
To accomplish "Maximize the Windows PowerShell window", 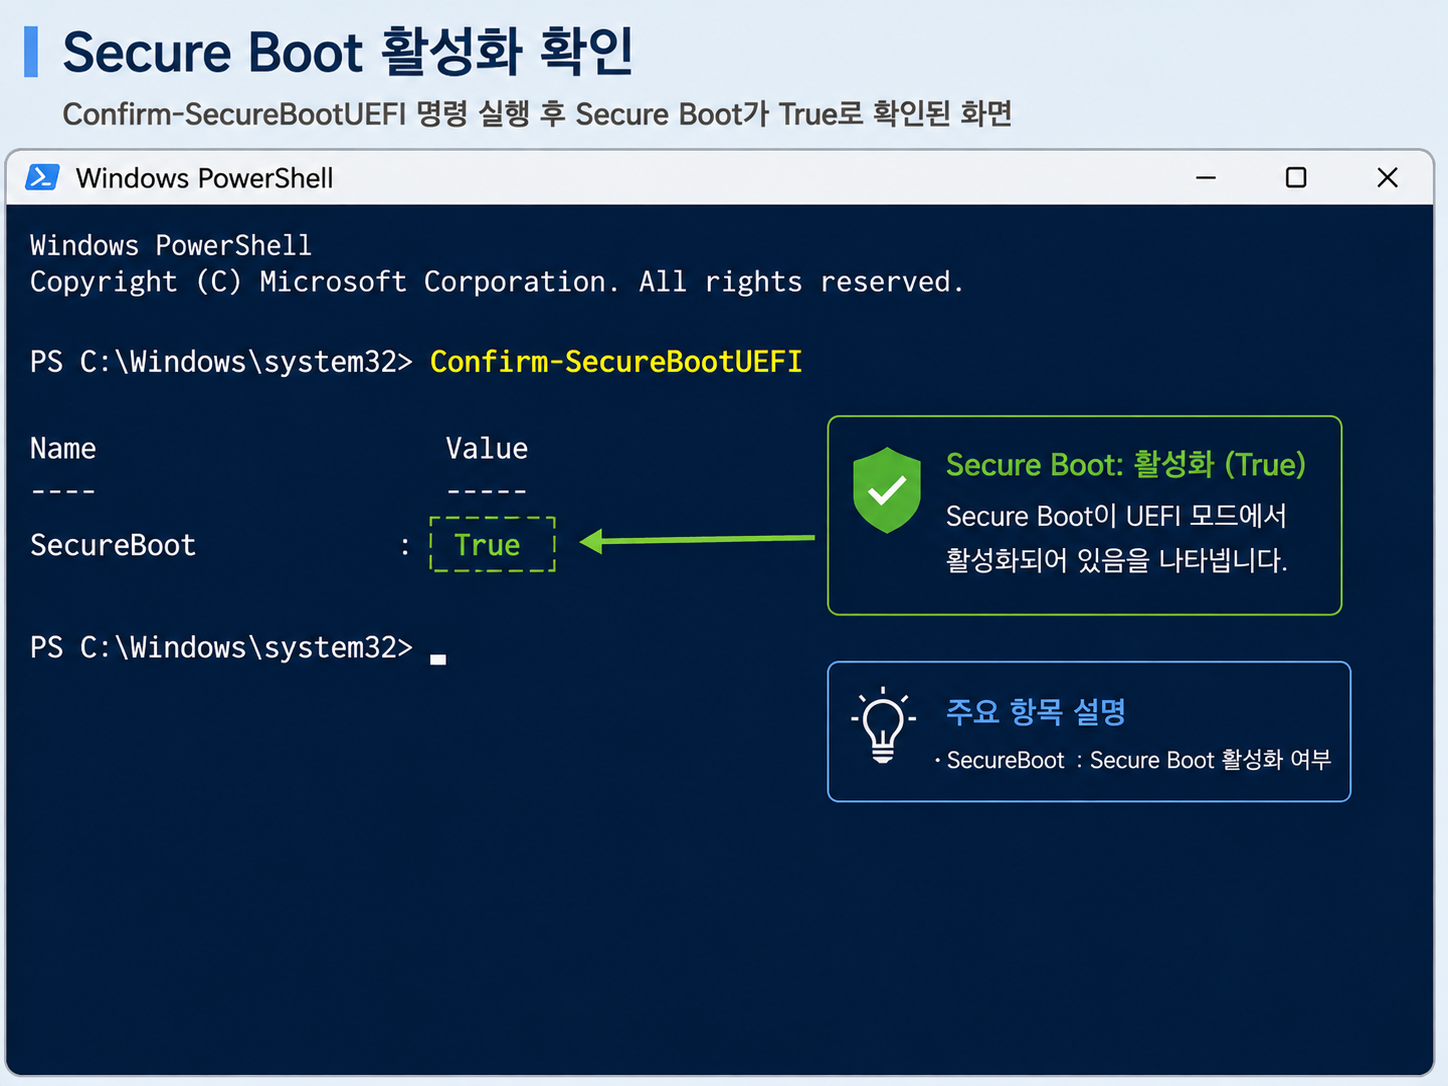I will point(1296,178).
